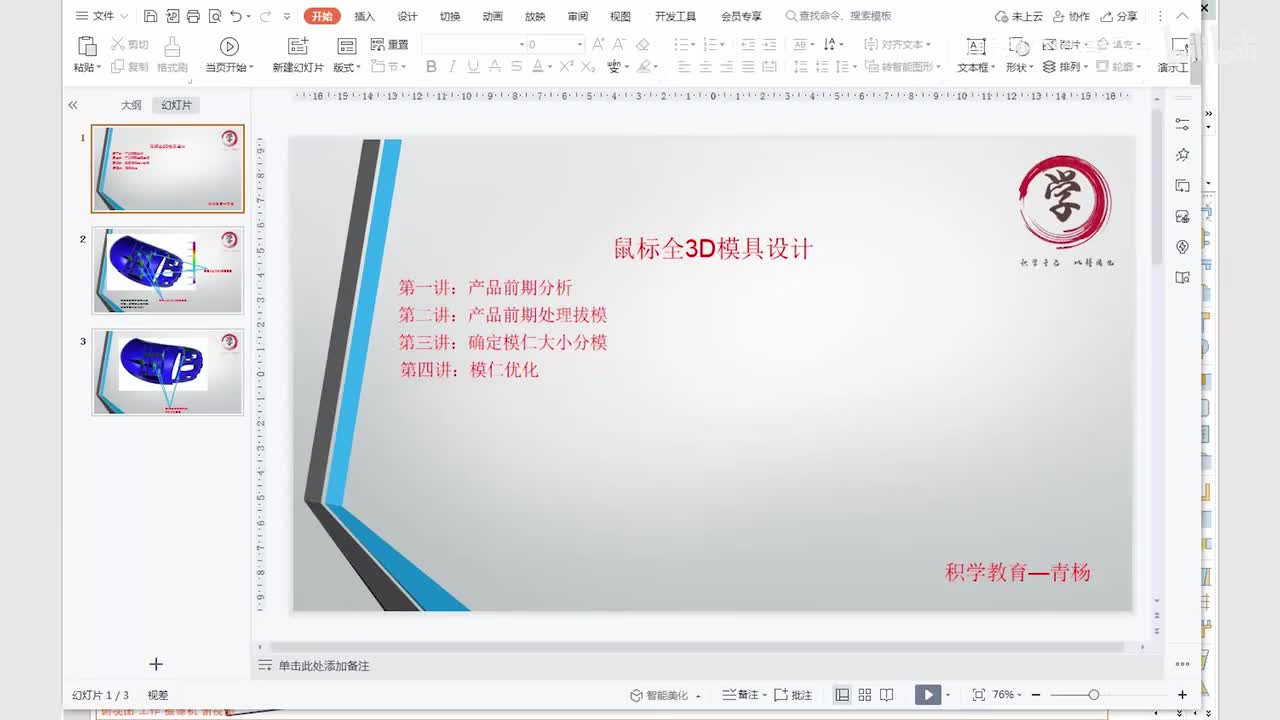The height and width of the screenshot is (720, 1280).
Task: Click the Superscript X² icon
Action: [x=566, y=67]
